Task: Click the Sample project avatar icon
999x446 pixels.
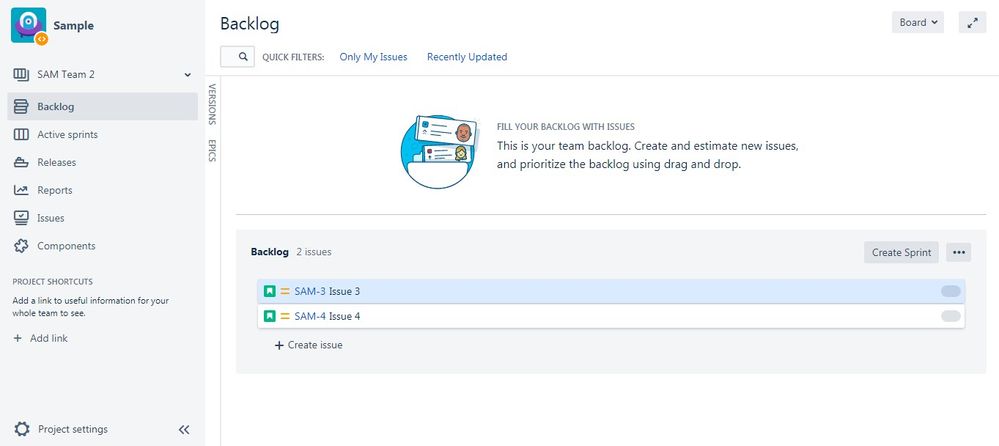Action: (29, 25)
